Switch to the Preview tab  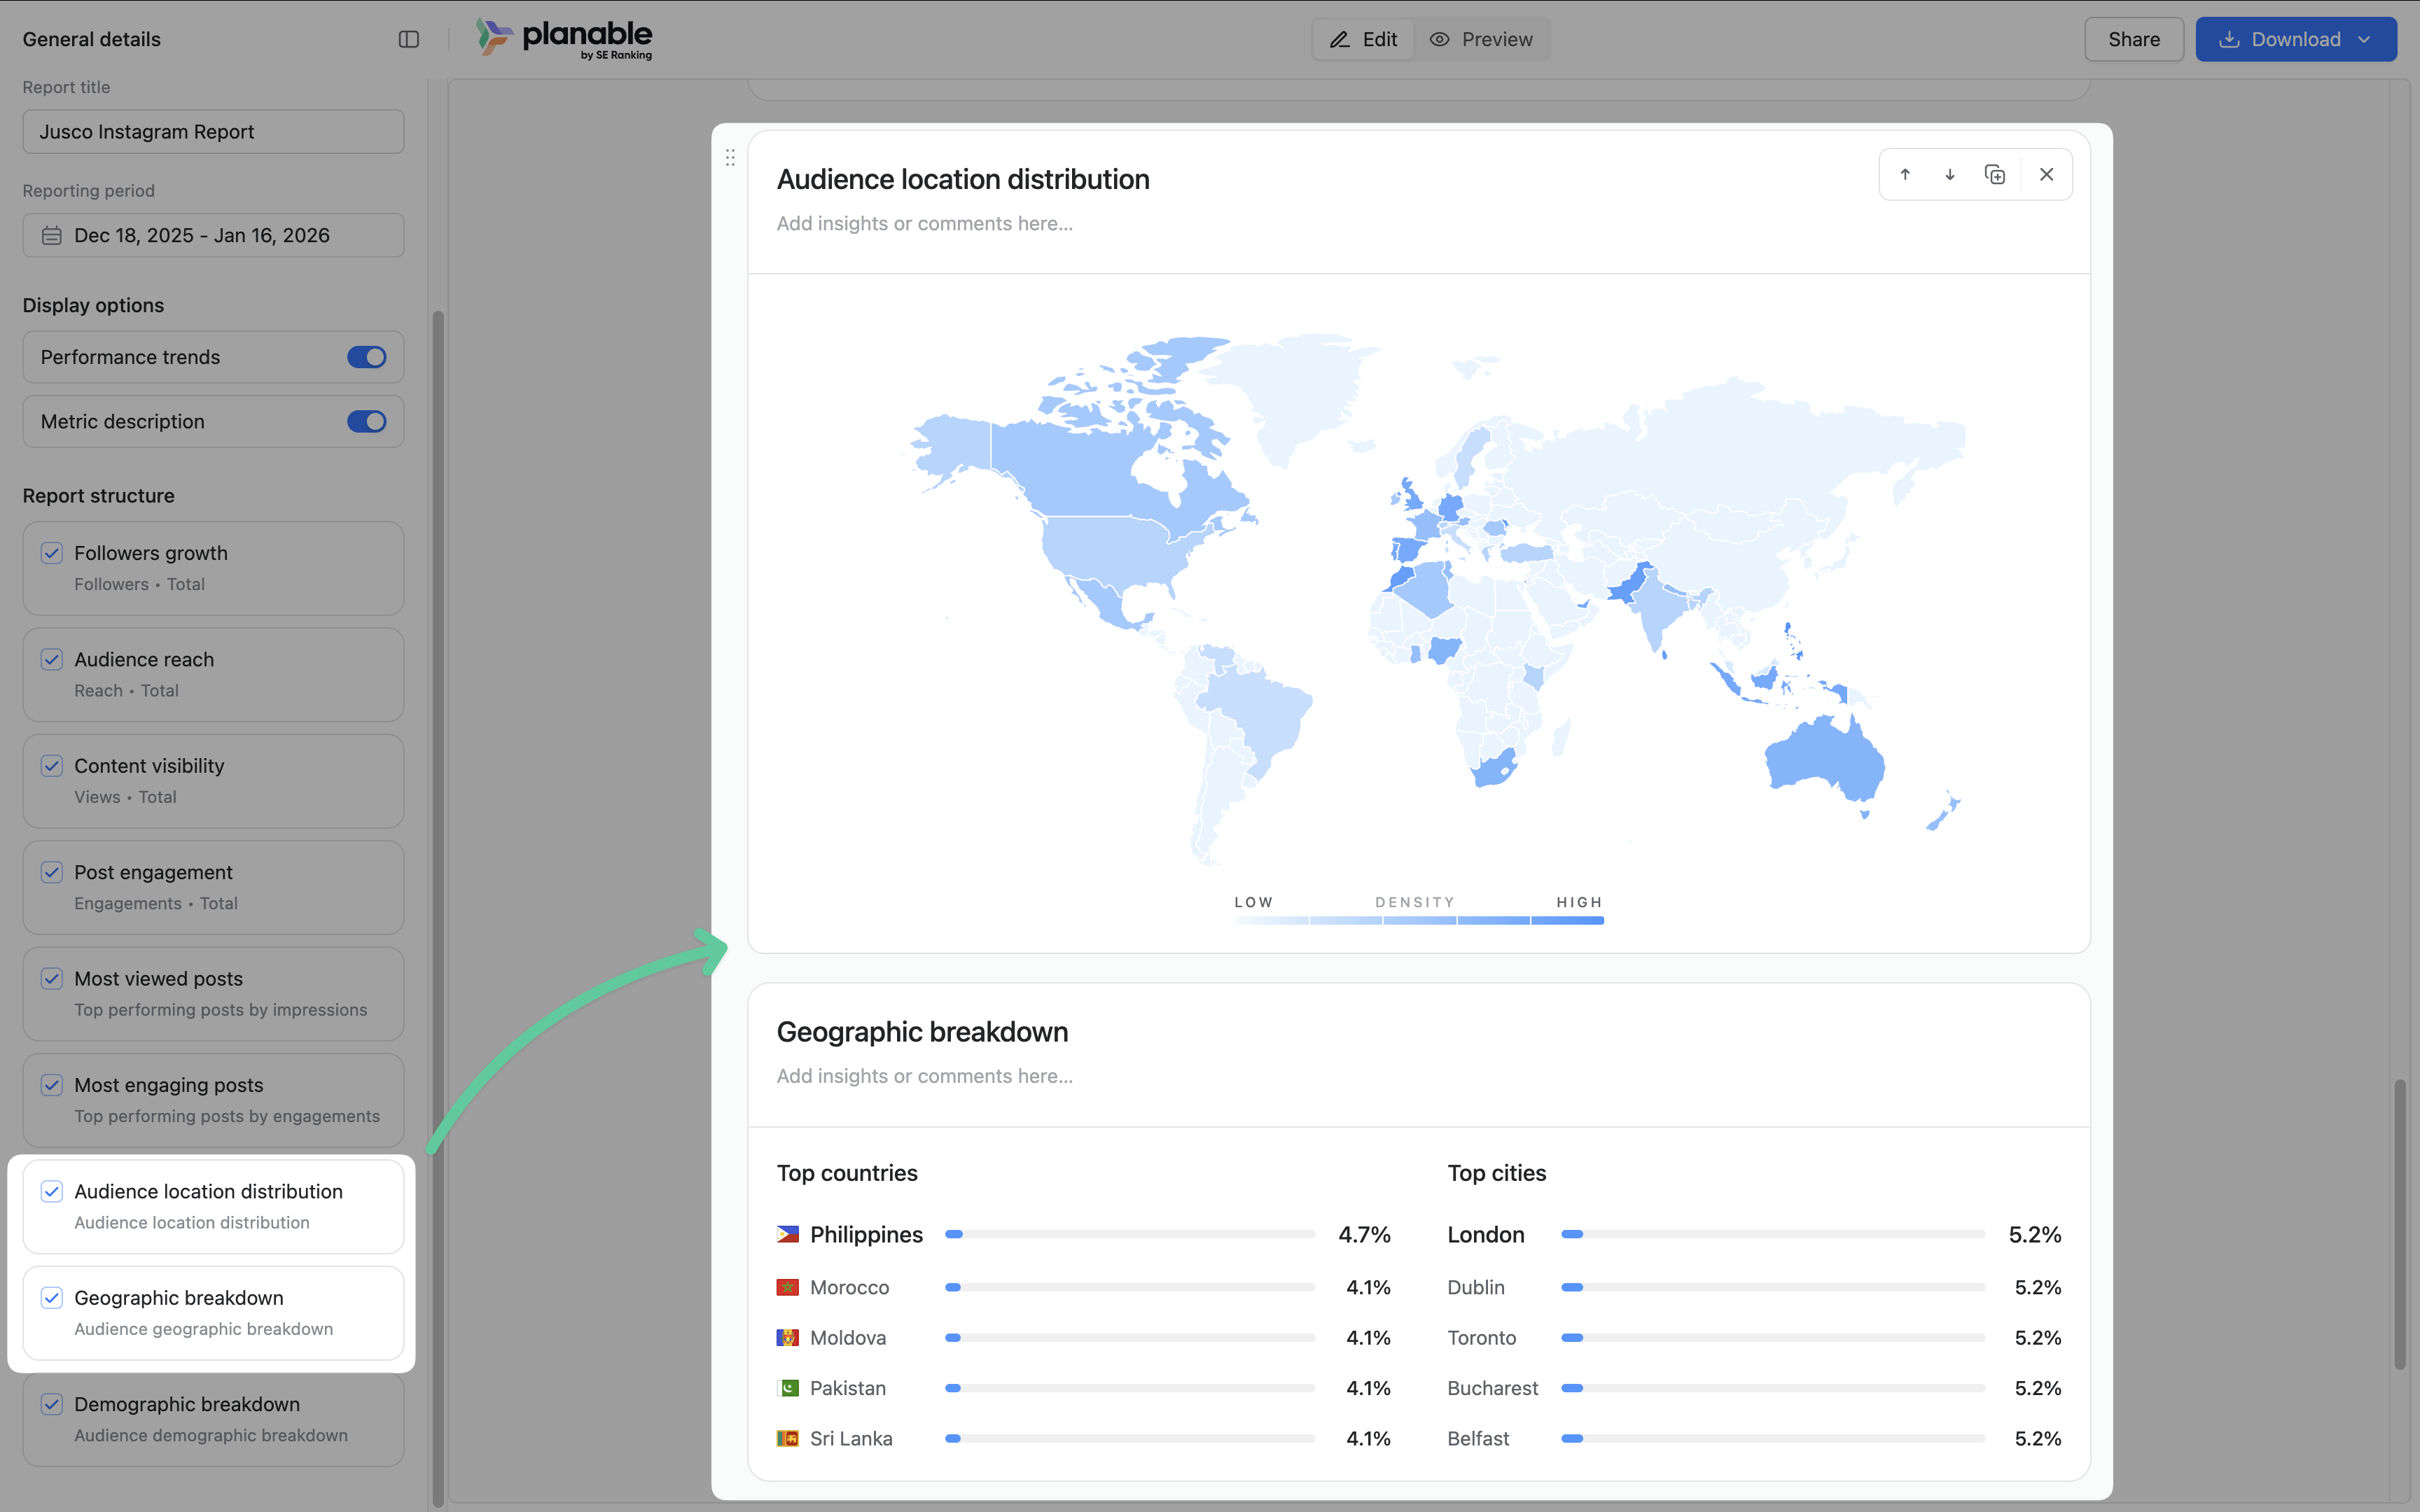point(1482,39)
